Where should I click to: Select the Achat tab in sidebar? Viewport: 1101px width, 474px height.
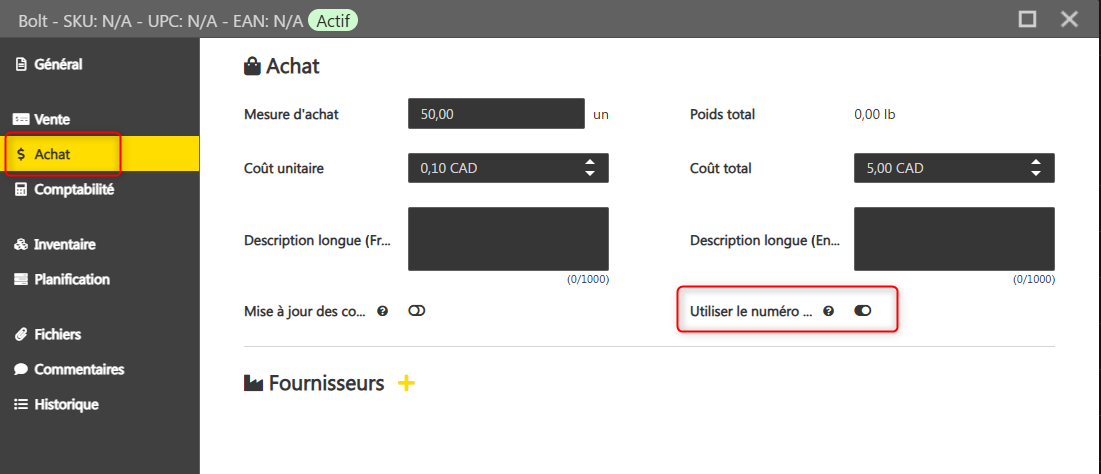pos(52,154)
